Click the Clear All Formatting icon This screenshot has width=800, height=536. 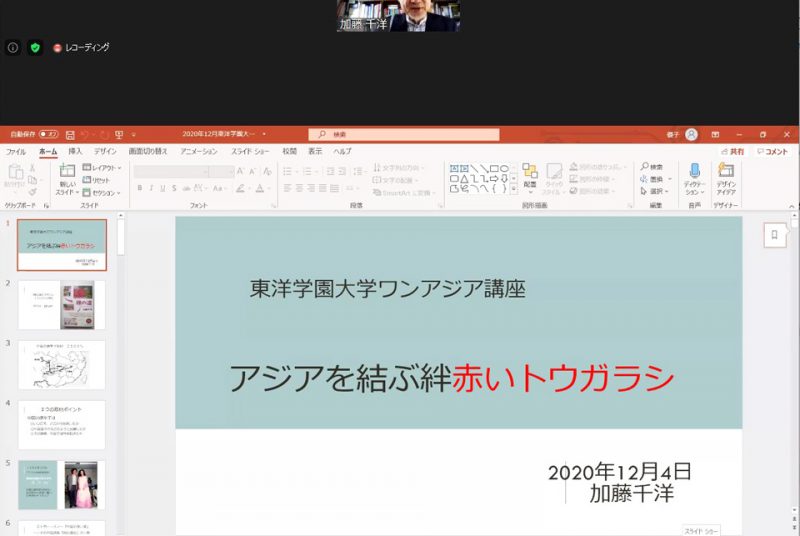click(x=267, y=172)
